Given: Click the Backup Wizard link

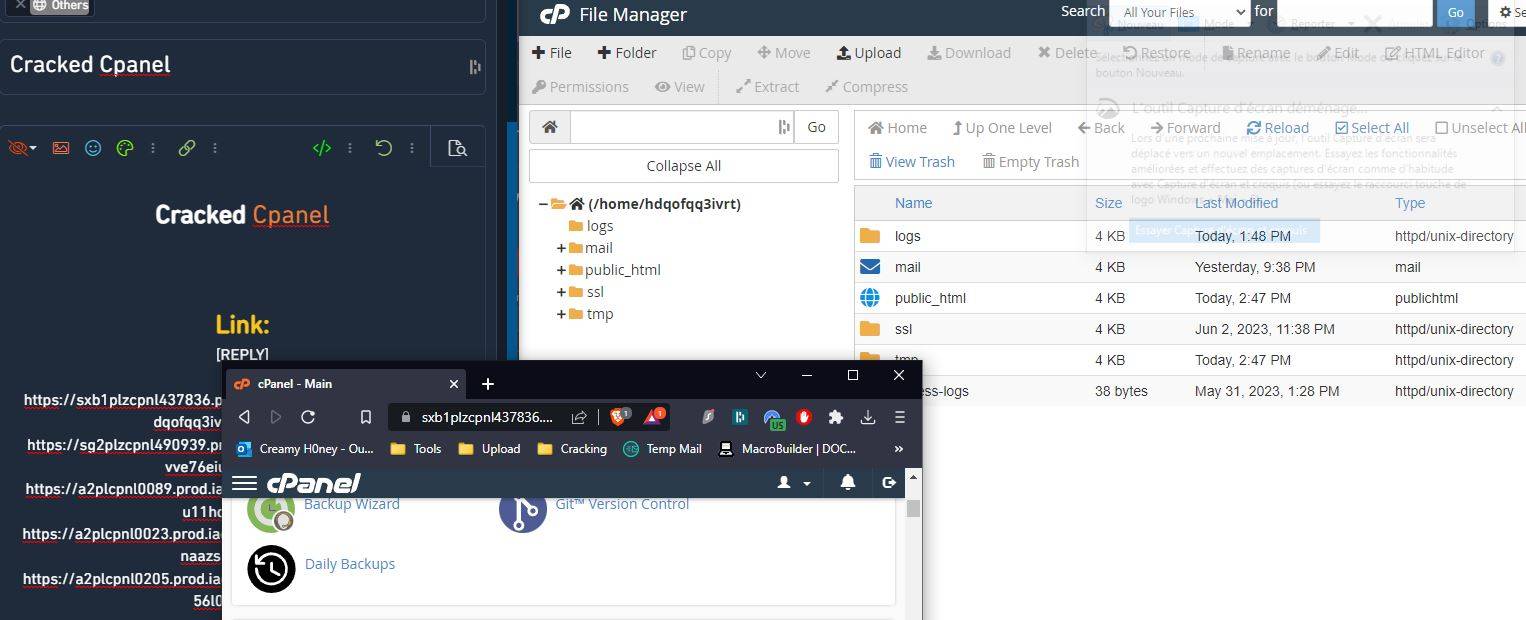Looking at the screenshot, I should point(352,504).
